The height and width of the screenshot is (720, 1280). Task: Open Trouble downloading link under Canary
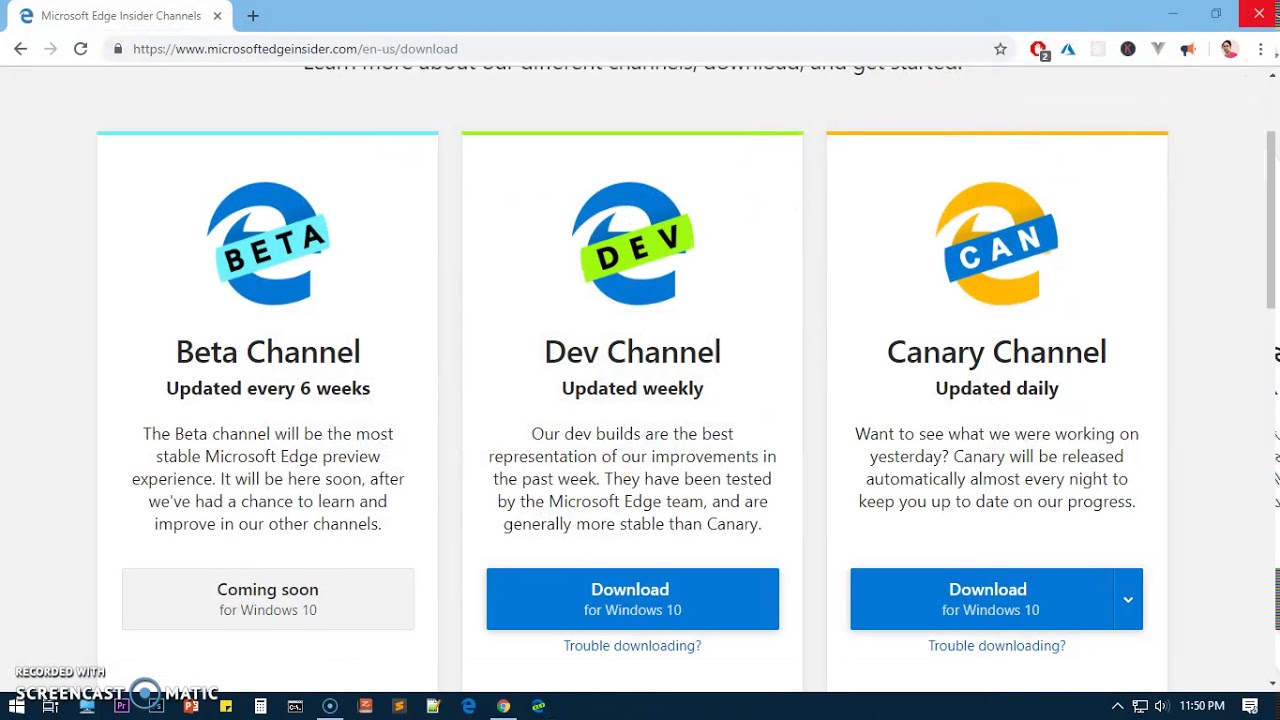(997, 646)
